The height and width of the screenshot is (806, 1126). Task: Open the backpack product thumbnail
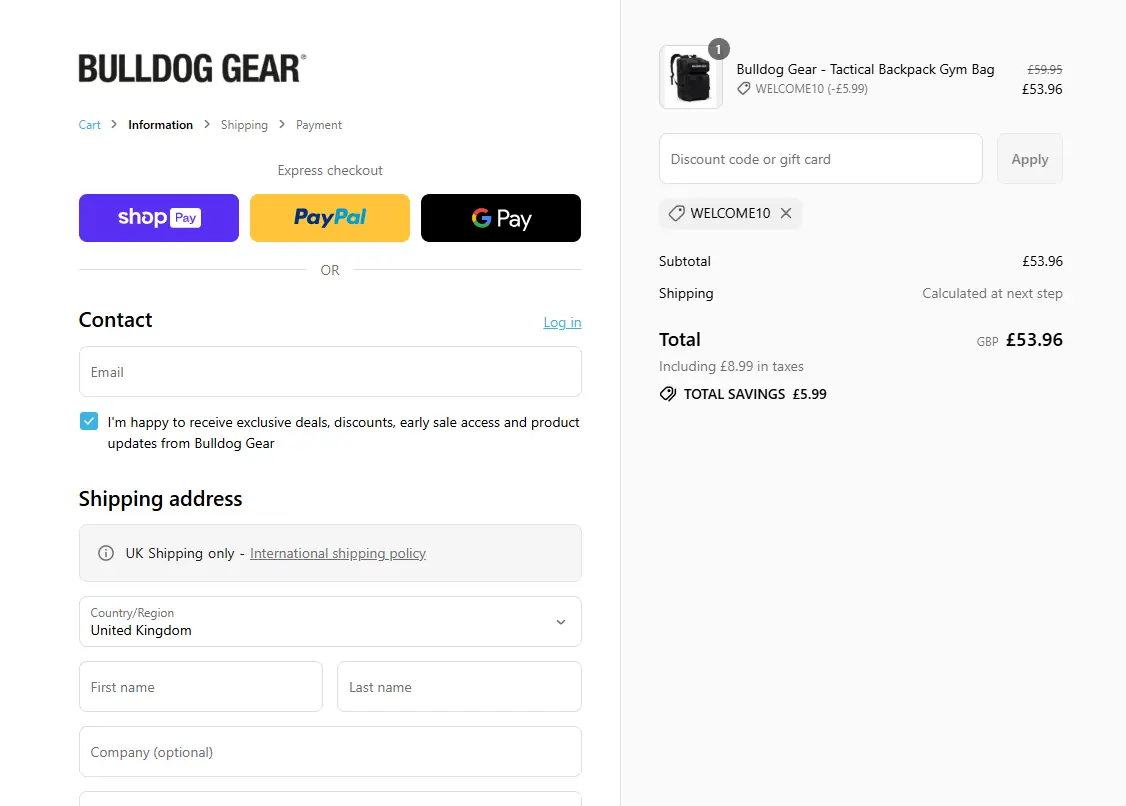point(690,77)
